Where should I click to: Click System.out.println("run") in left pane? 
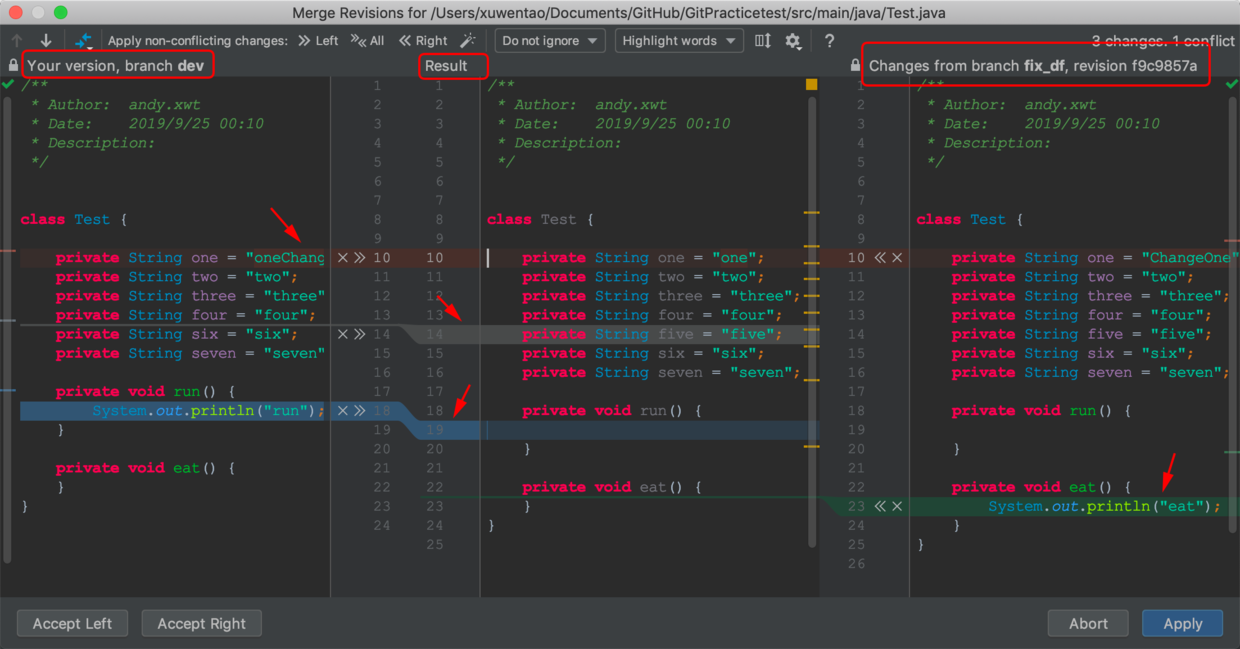(x=209, y=411)
